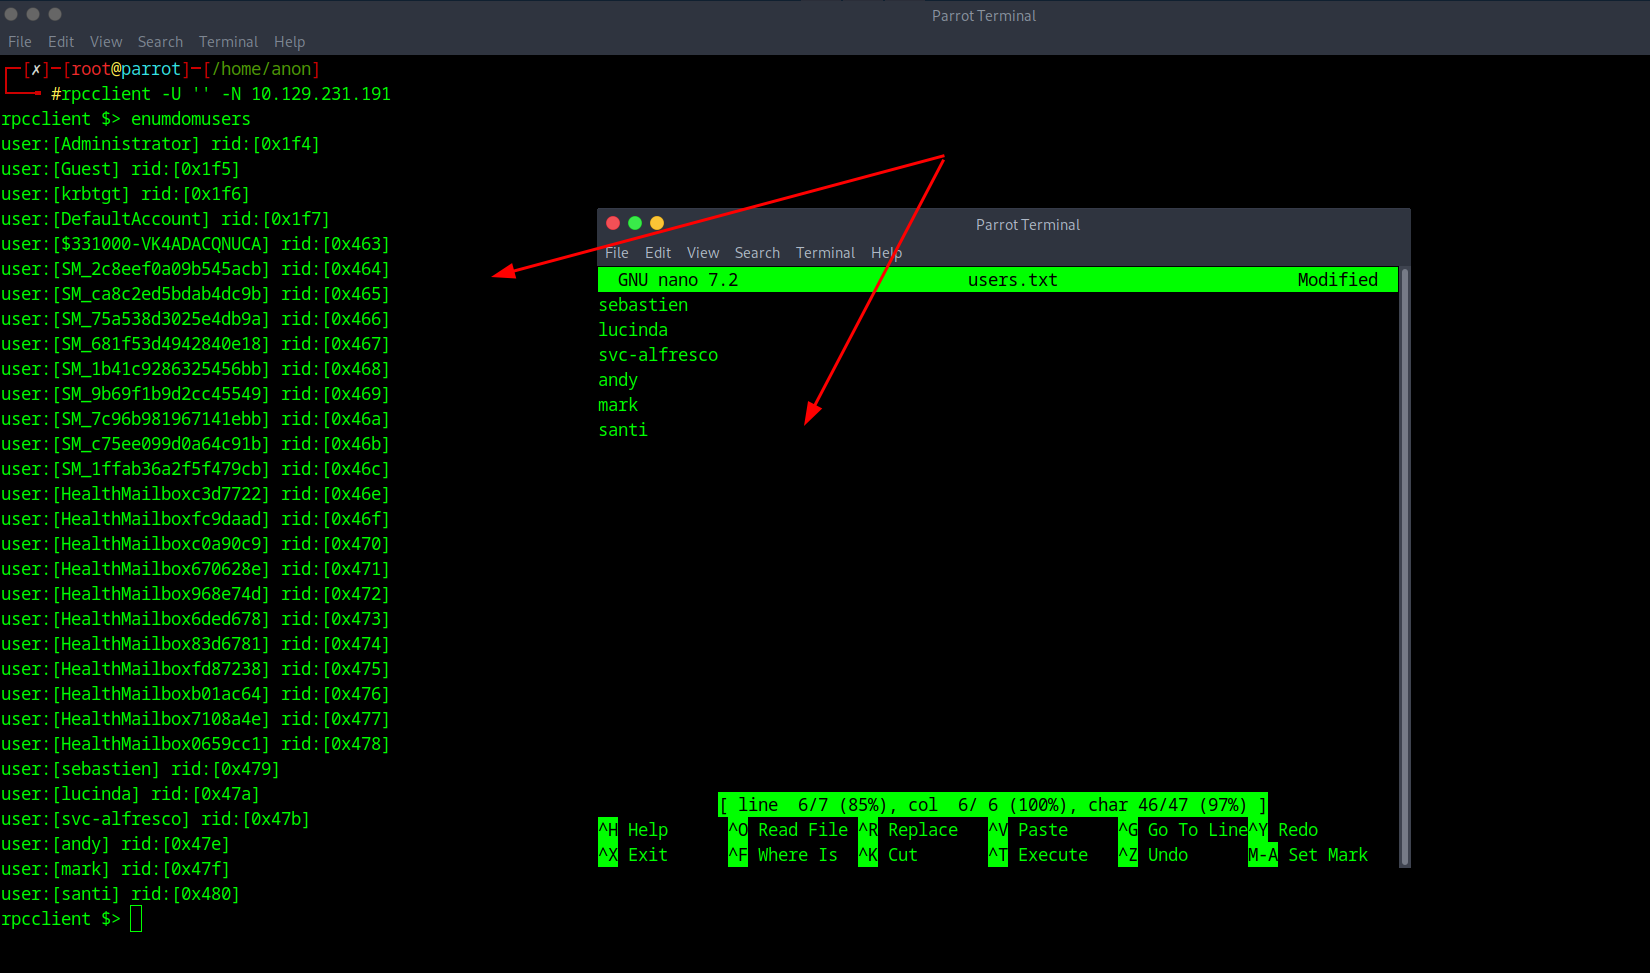Click the yellow button on nano terminal window

click(x=657, y=223)
